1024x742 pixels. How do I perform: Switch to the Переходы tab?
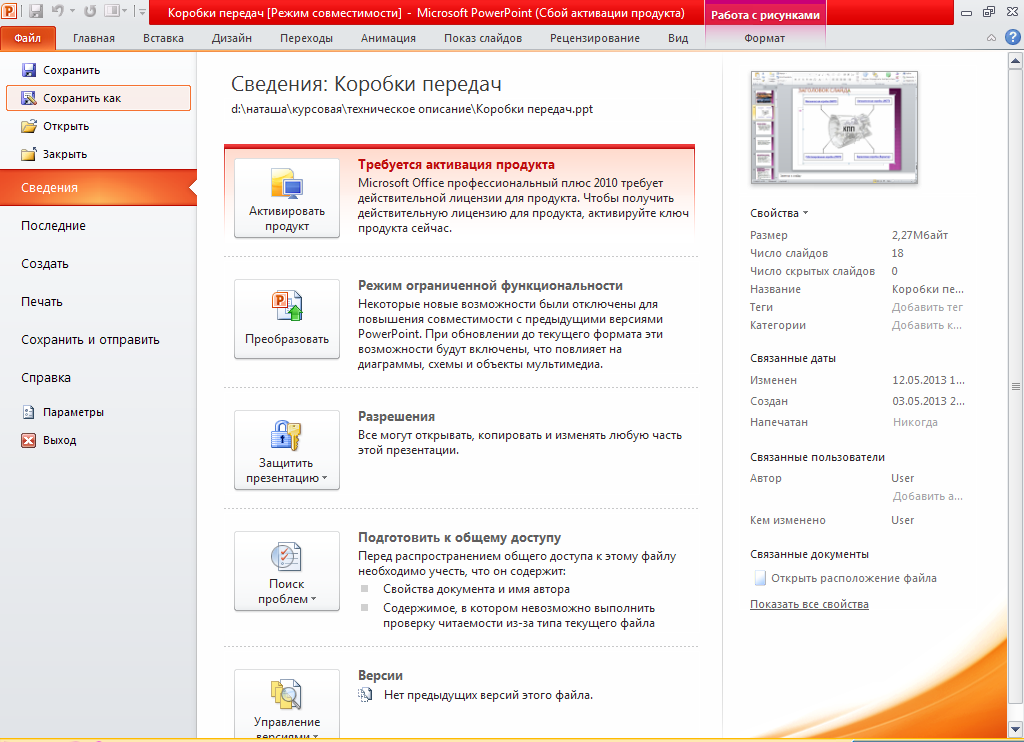[x=306, y=38]
